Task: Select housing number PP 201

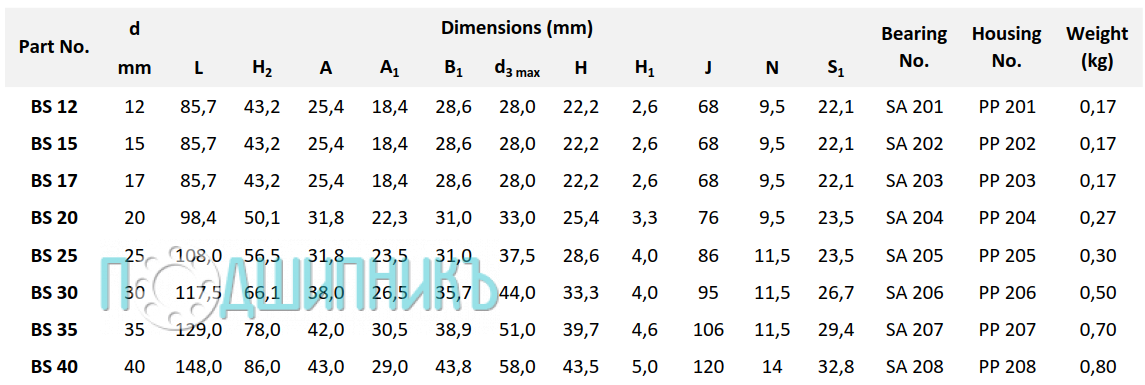Action: (x=1006, y=107)
